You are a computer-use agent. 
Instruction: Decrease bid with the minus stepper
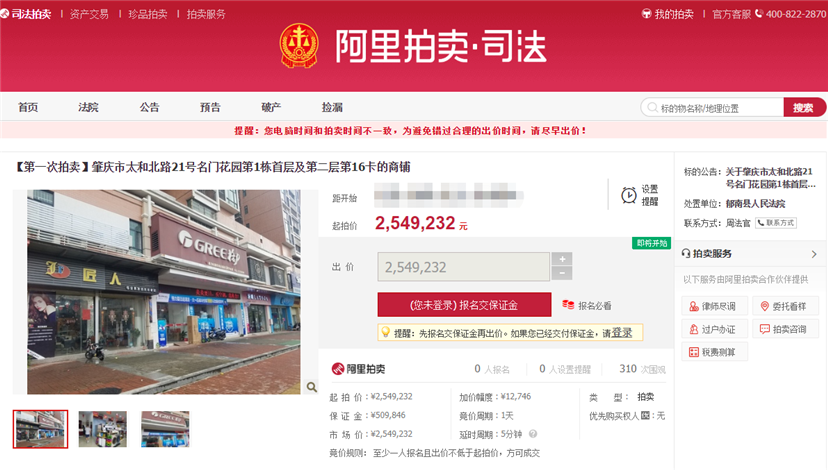[562, 274]
